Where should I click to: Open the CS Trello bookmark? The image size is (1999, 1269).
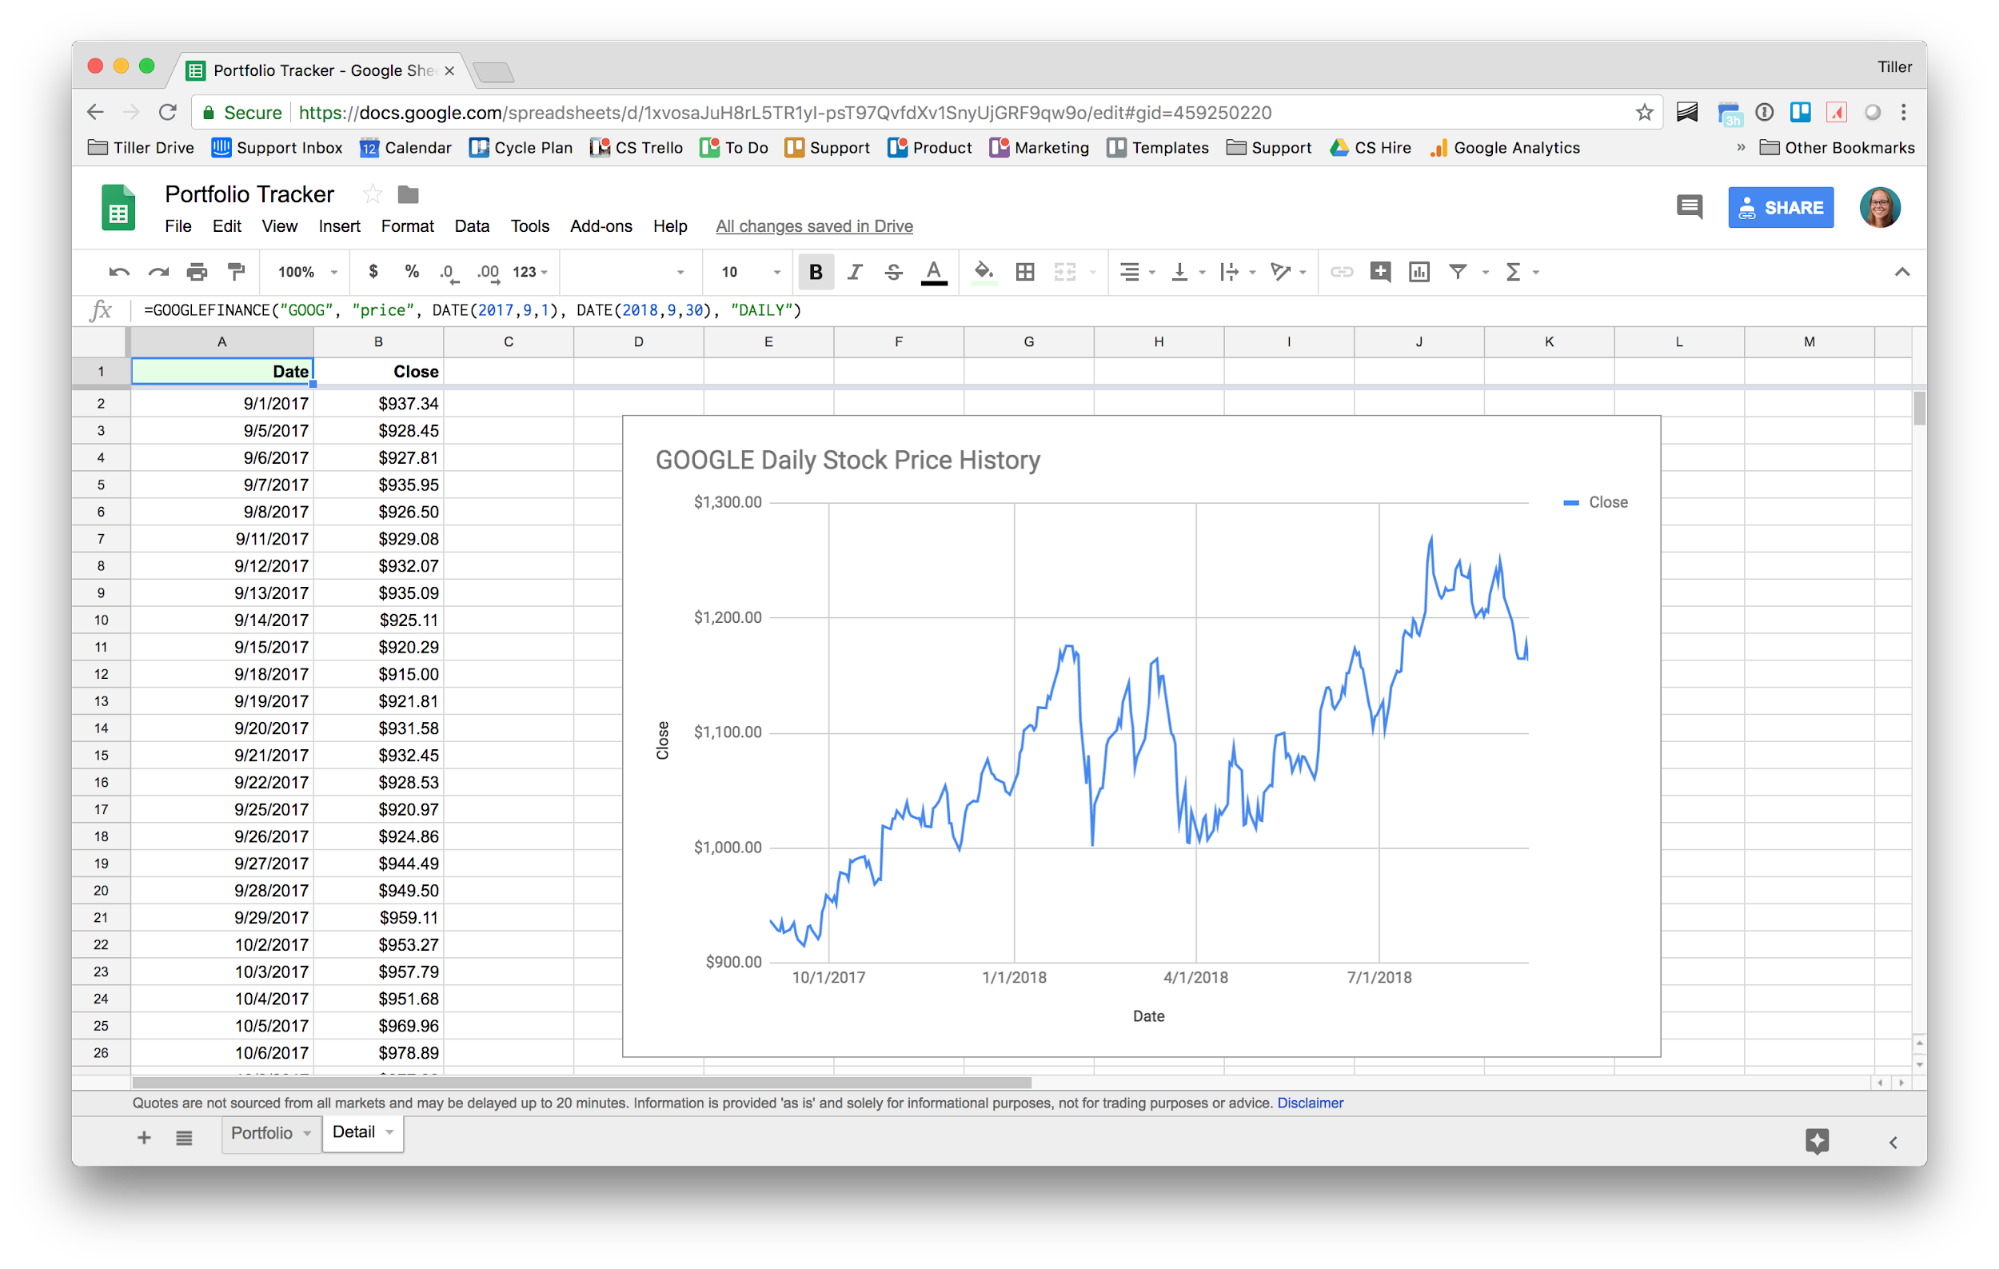(x=637, y=148)
